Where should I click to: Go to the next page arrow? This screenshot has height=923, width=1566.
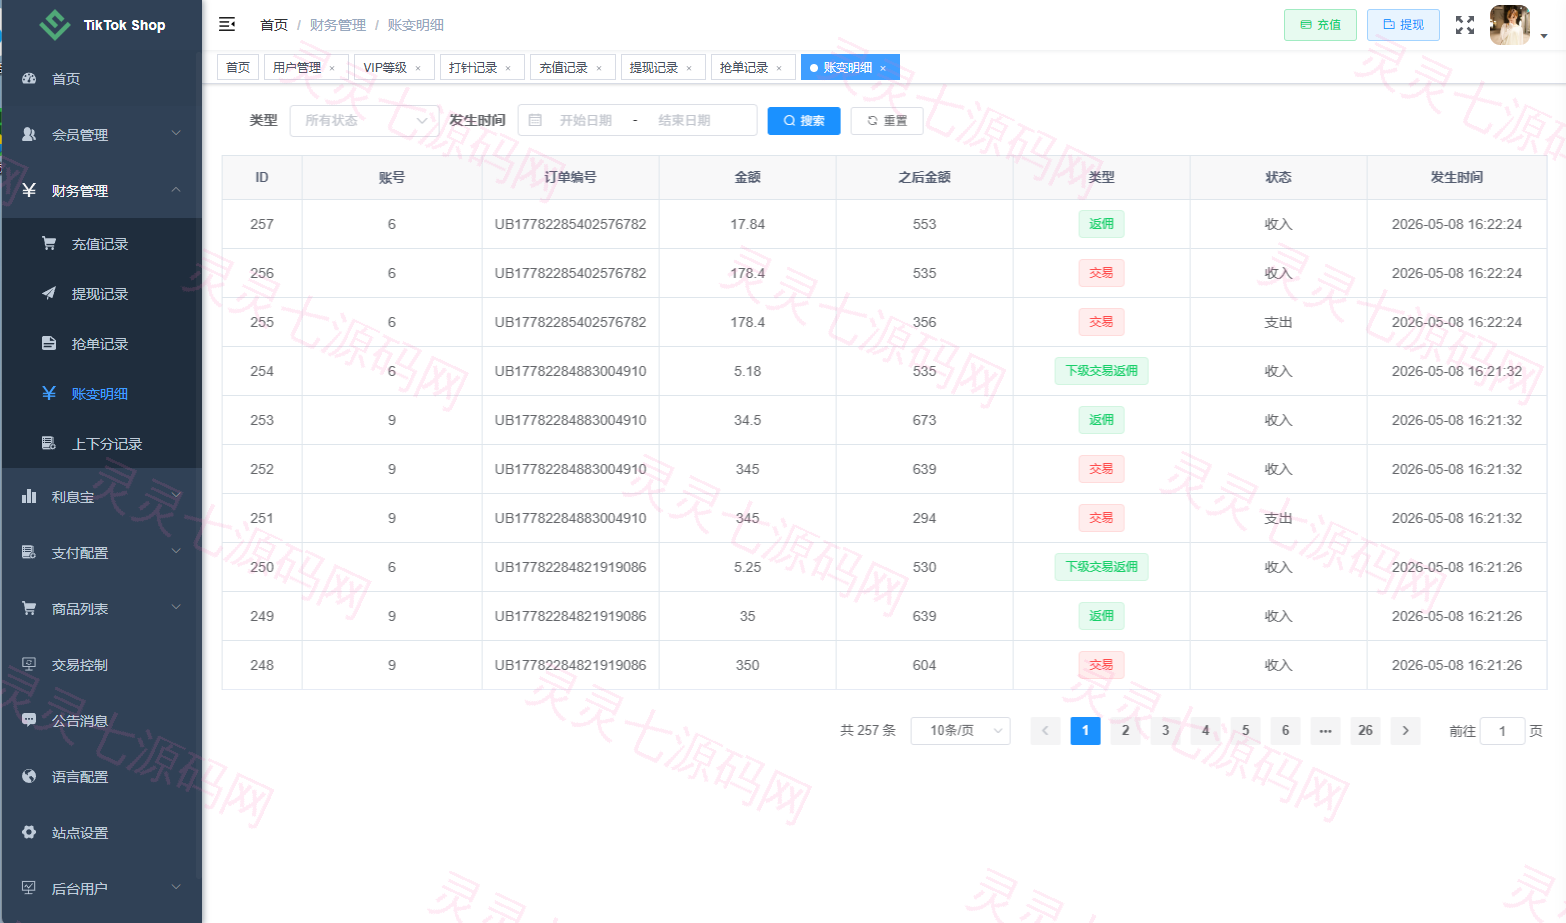1406,731
